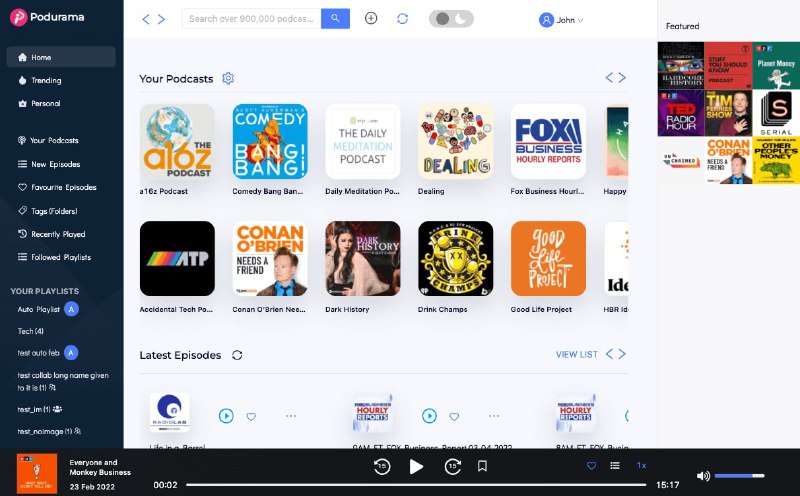The image size is (800, 496).
Task: Favourite the Radiolab episode with heart
Action: 251,416
